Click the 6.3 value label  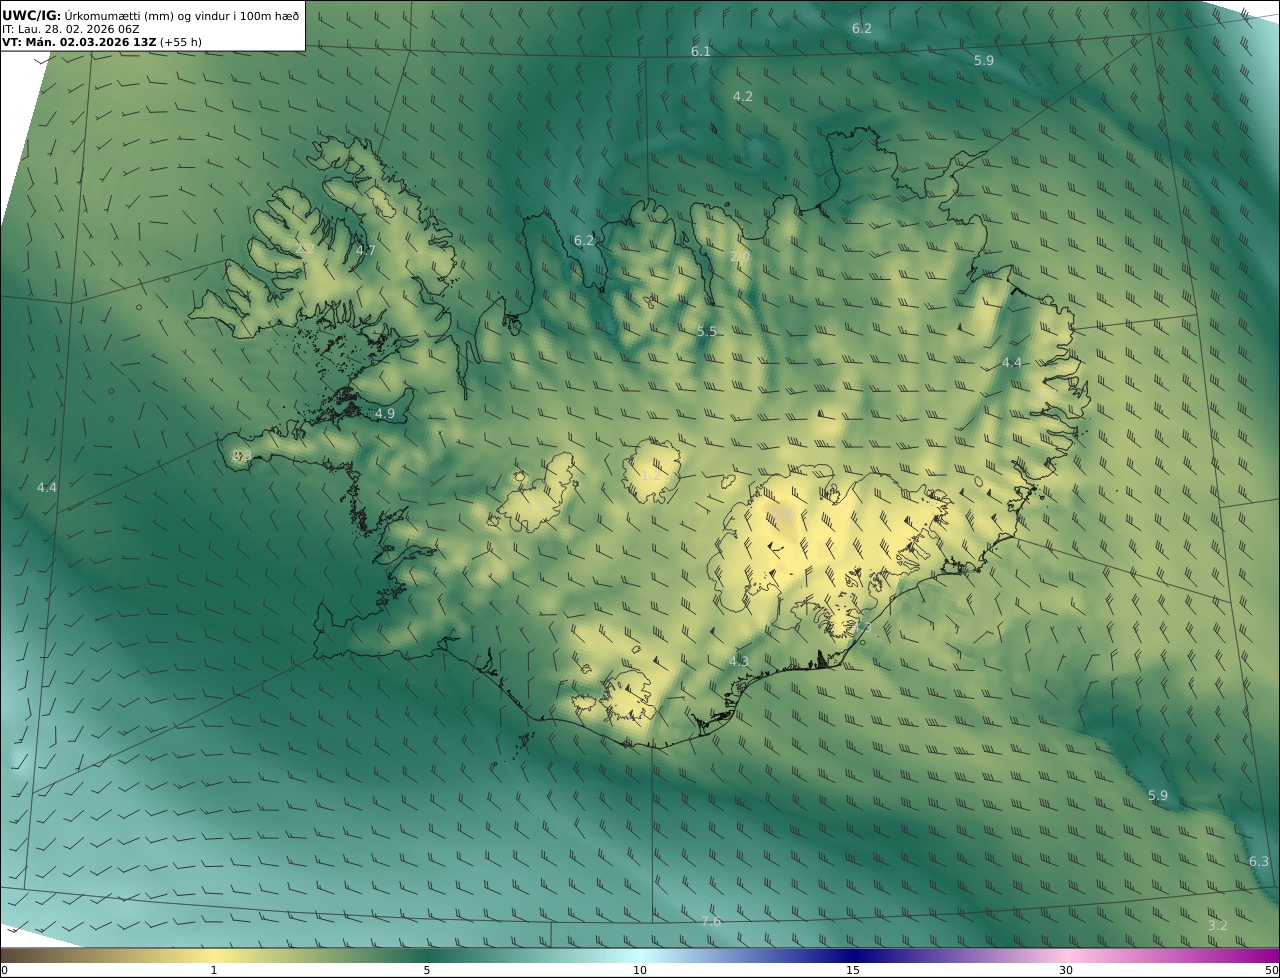1259,861
